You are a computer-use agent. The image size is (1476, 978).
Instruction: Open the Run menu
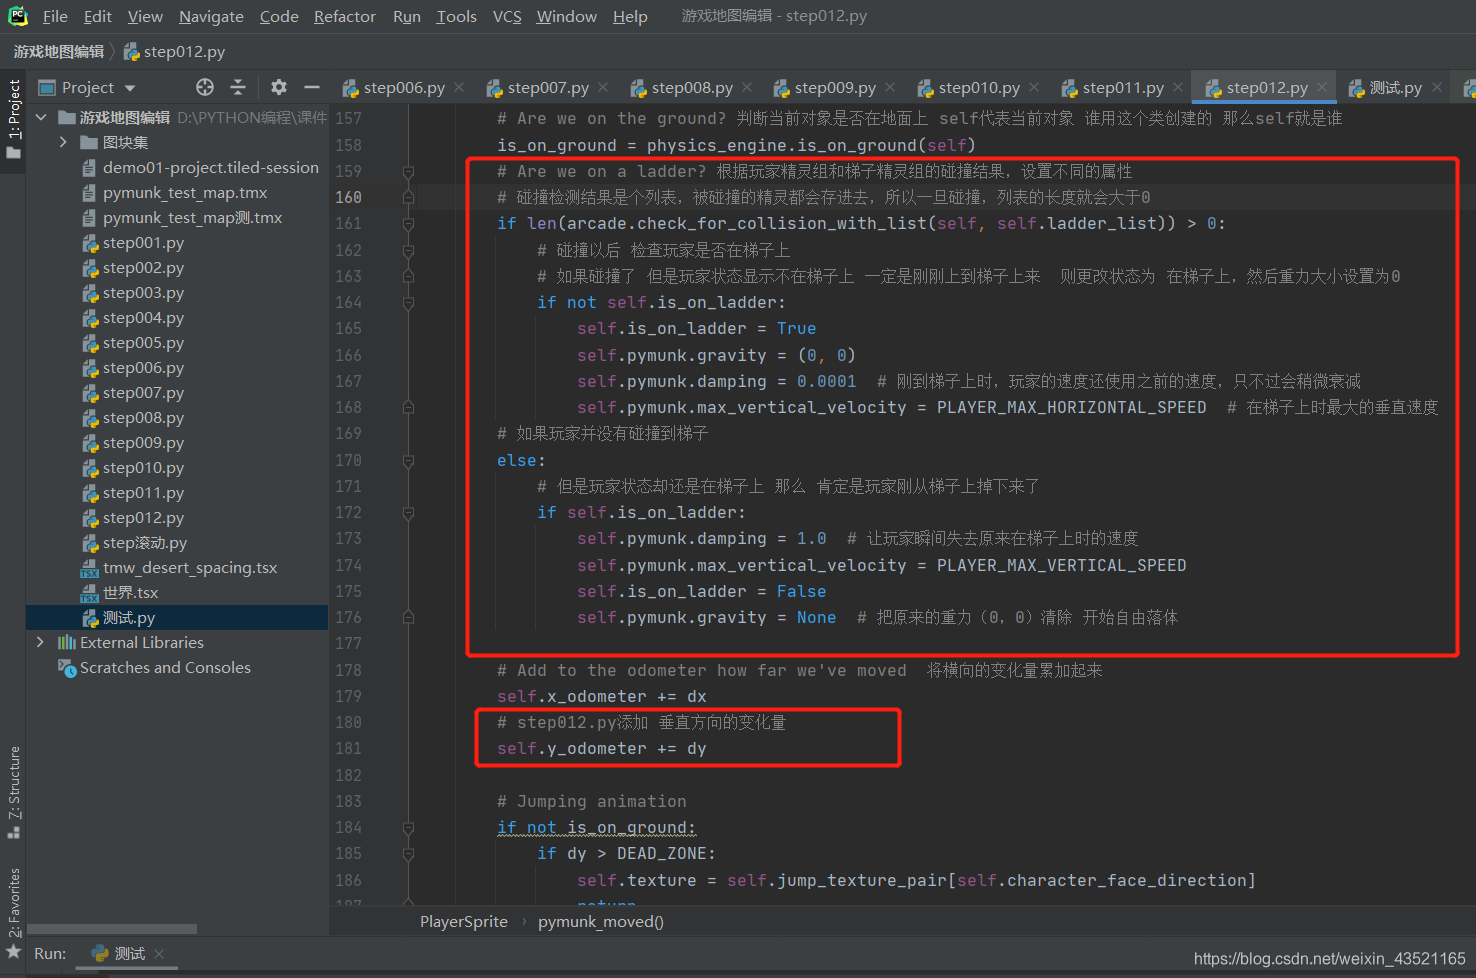407,16
